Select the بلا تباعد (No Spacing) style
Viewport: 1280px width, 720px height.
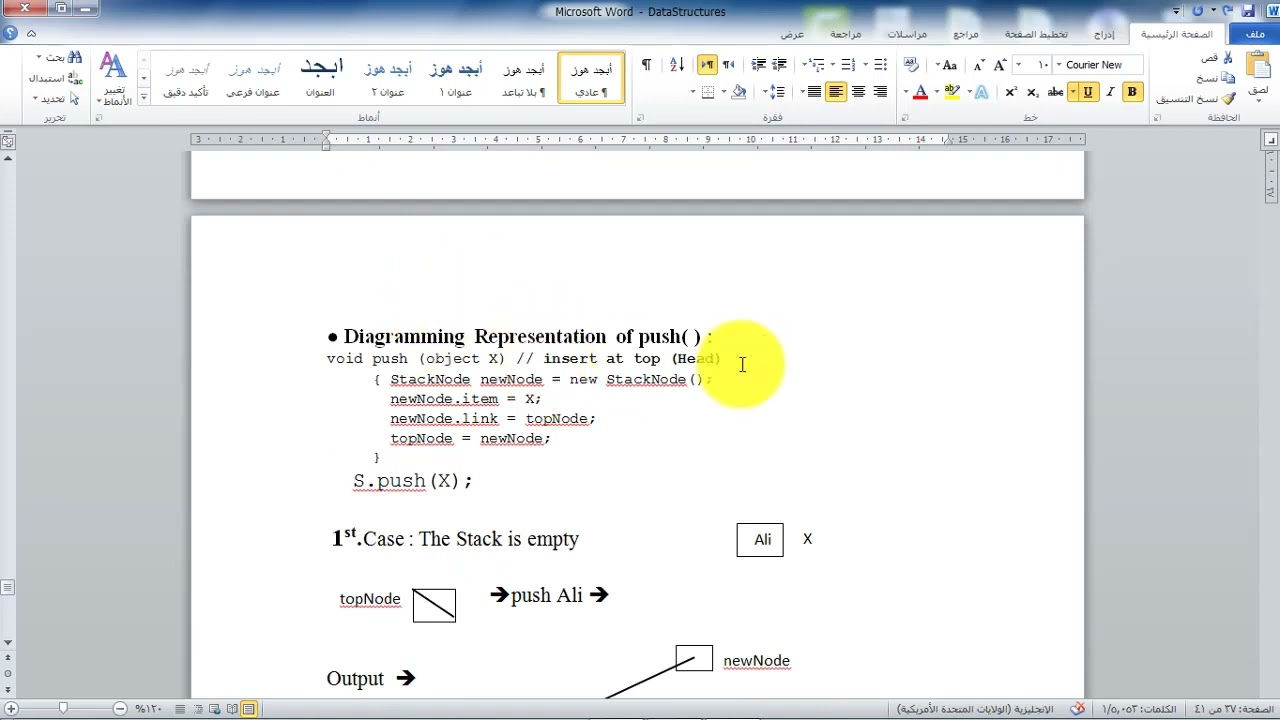point(524,78)
